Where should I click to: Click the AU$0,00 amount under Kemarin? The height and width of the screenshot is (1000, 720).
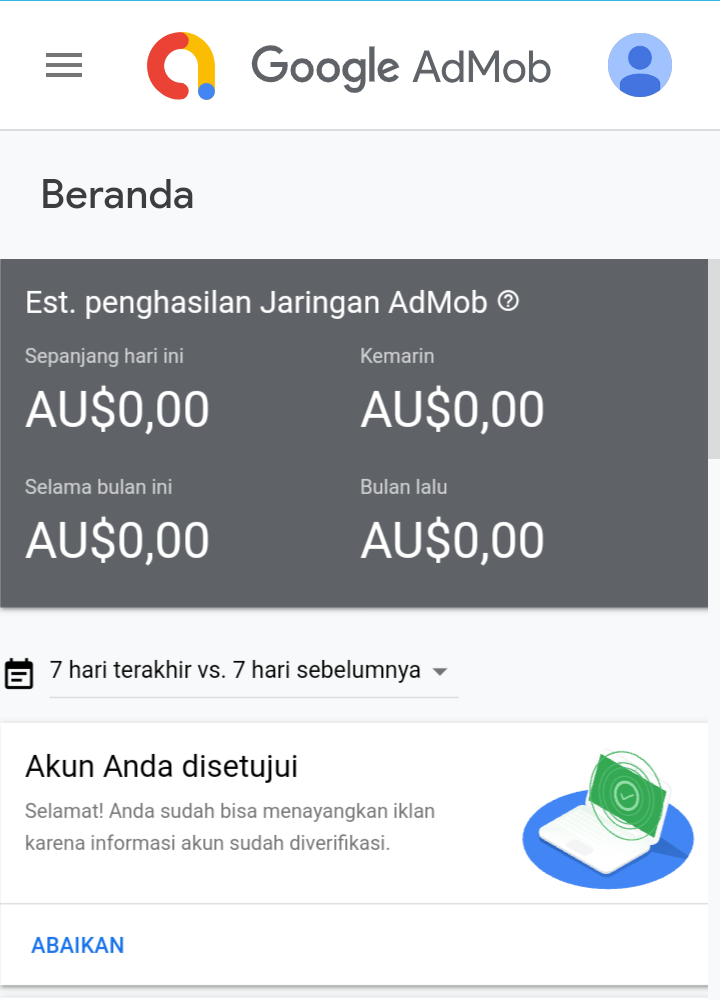pos(452,410)
